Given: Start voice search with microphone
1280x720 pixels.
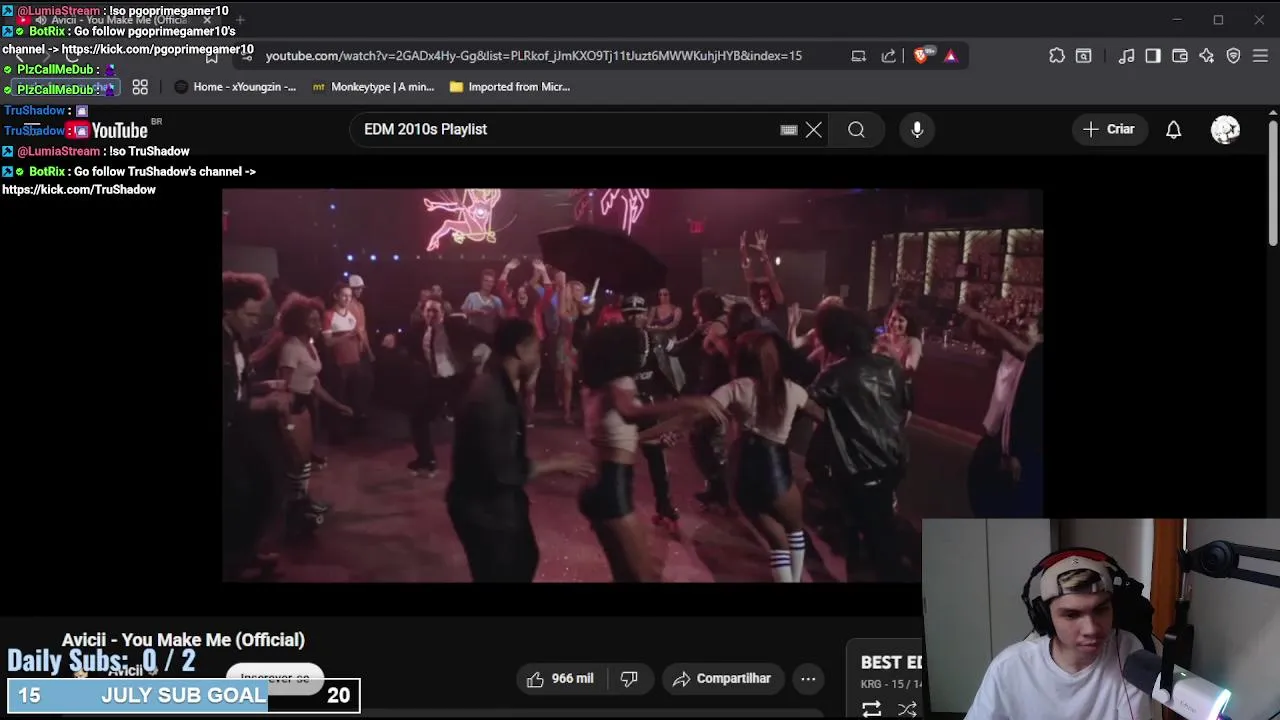Looking at the screenshot, I should click(917, 130).
